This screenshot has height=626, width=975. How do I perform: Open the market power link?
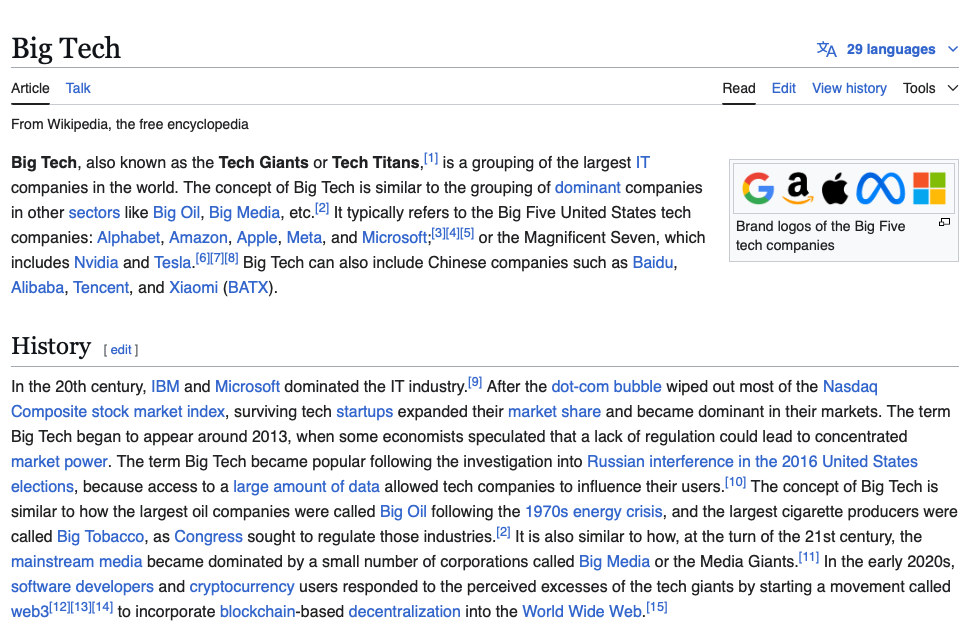pyautogui.click(x=60, y=461)
